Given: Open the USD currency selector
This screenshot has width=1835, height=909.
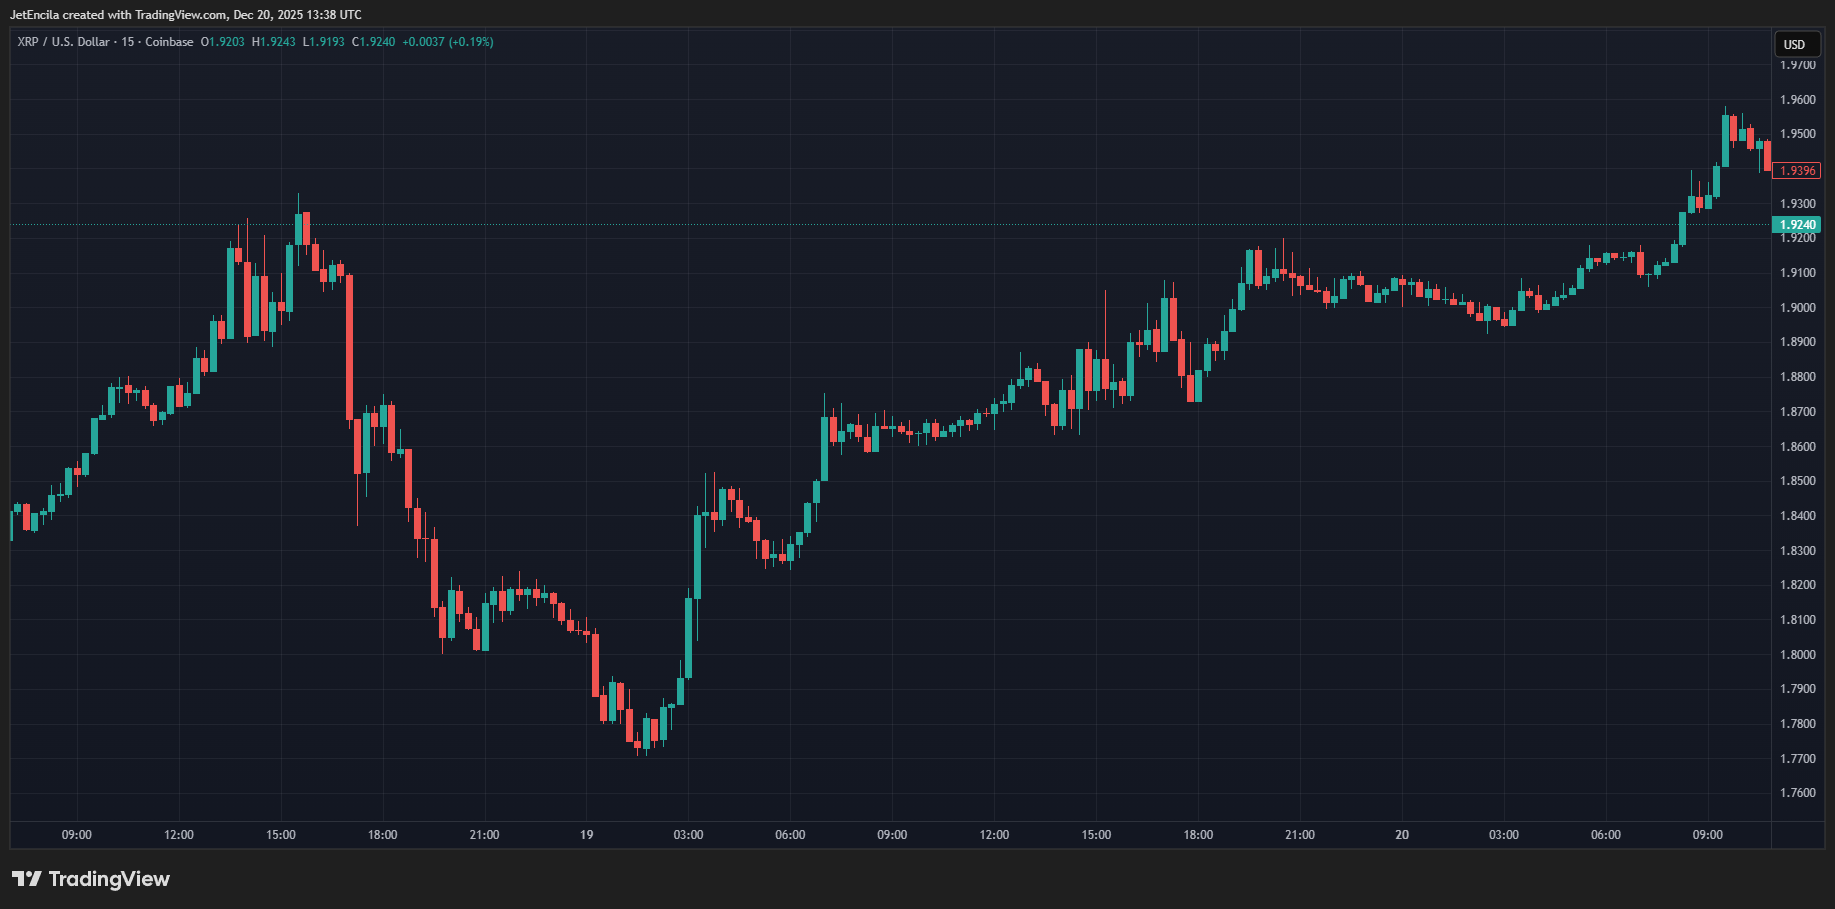Looking at the screenshot, I should click(x=1795, y=44).
